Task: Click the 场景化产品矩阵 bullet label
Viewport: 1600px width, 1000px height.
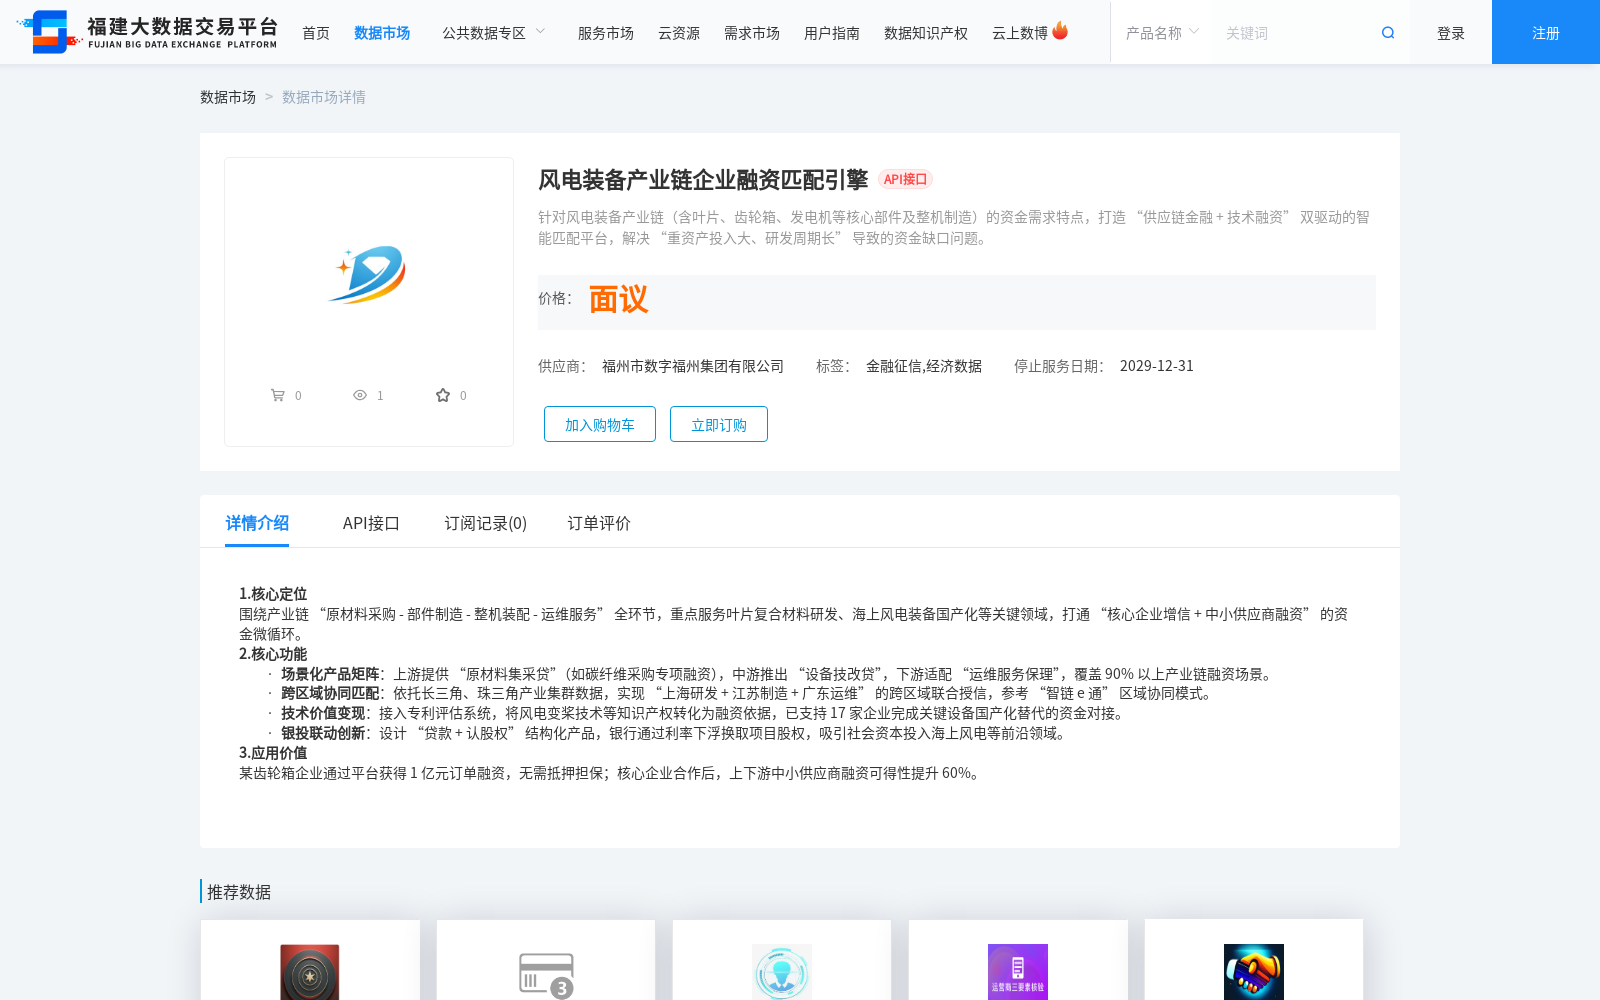Action: tap(330, 674)
